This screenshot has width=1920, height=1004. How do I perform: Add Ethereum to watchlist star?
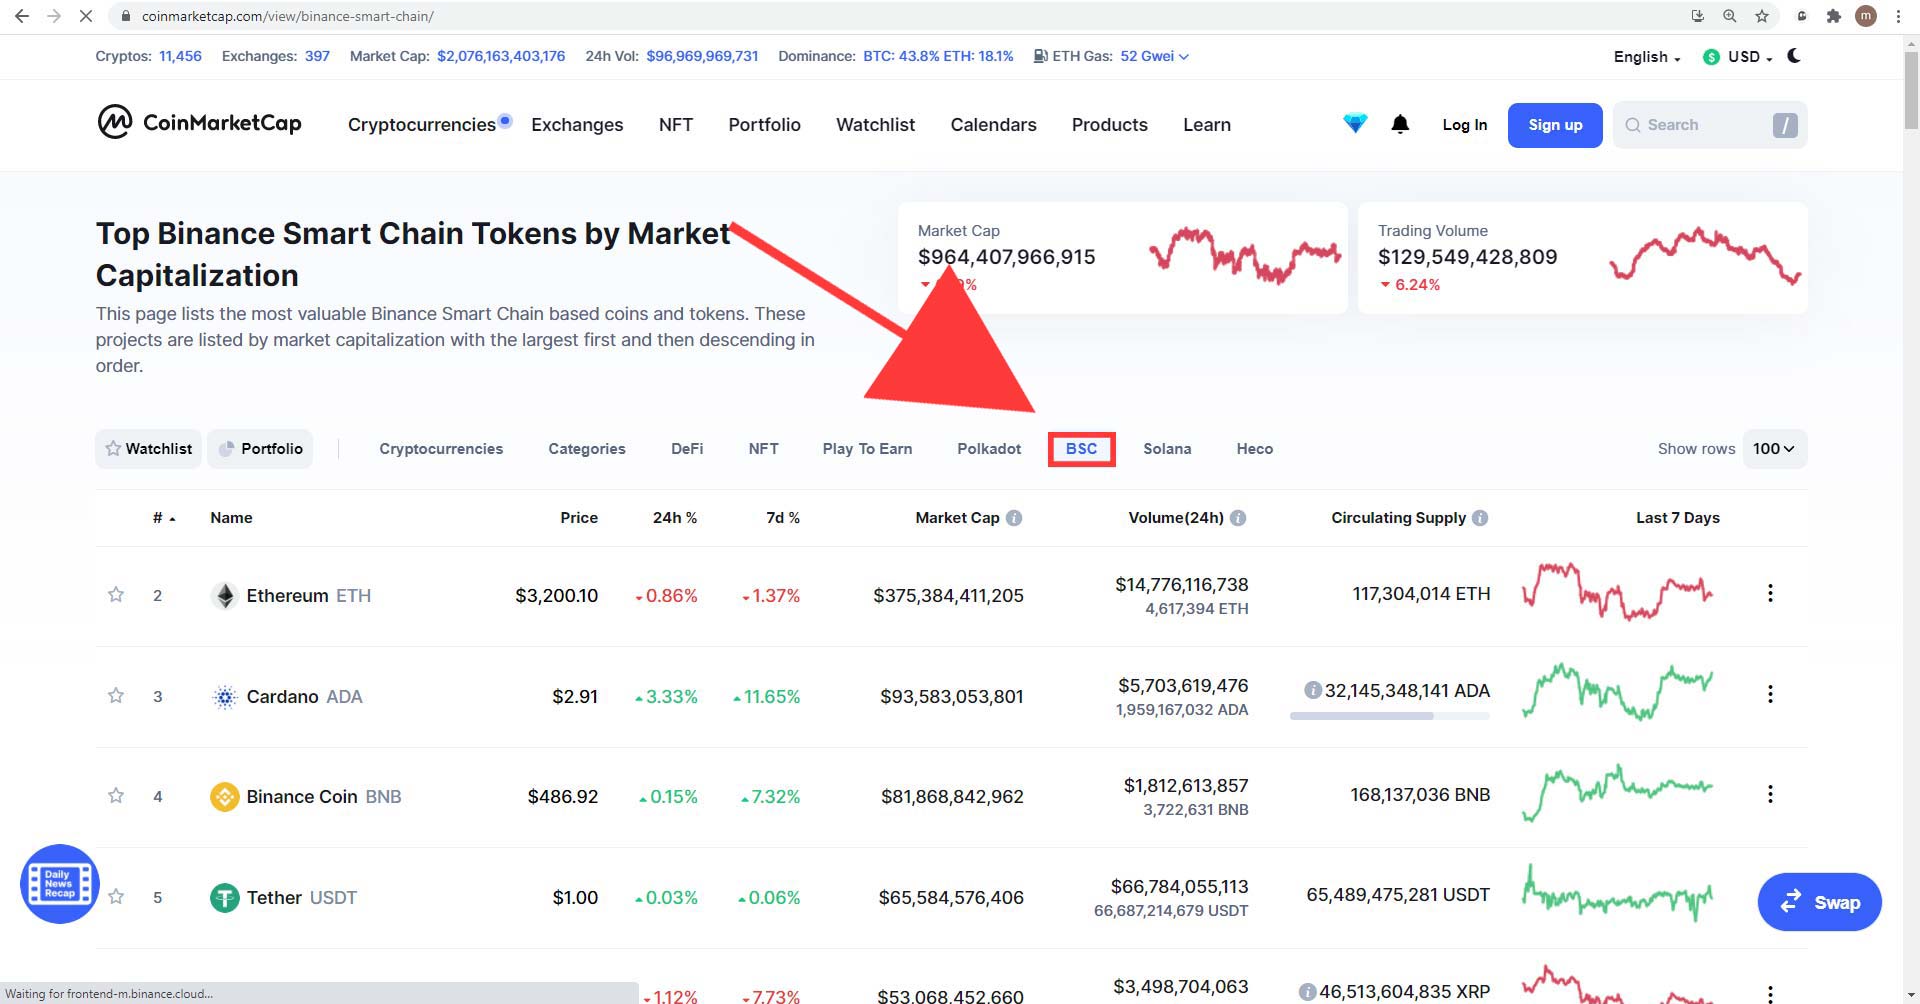(x=116, y=595)
